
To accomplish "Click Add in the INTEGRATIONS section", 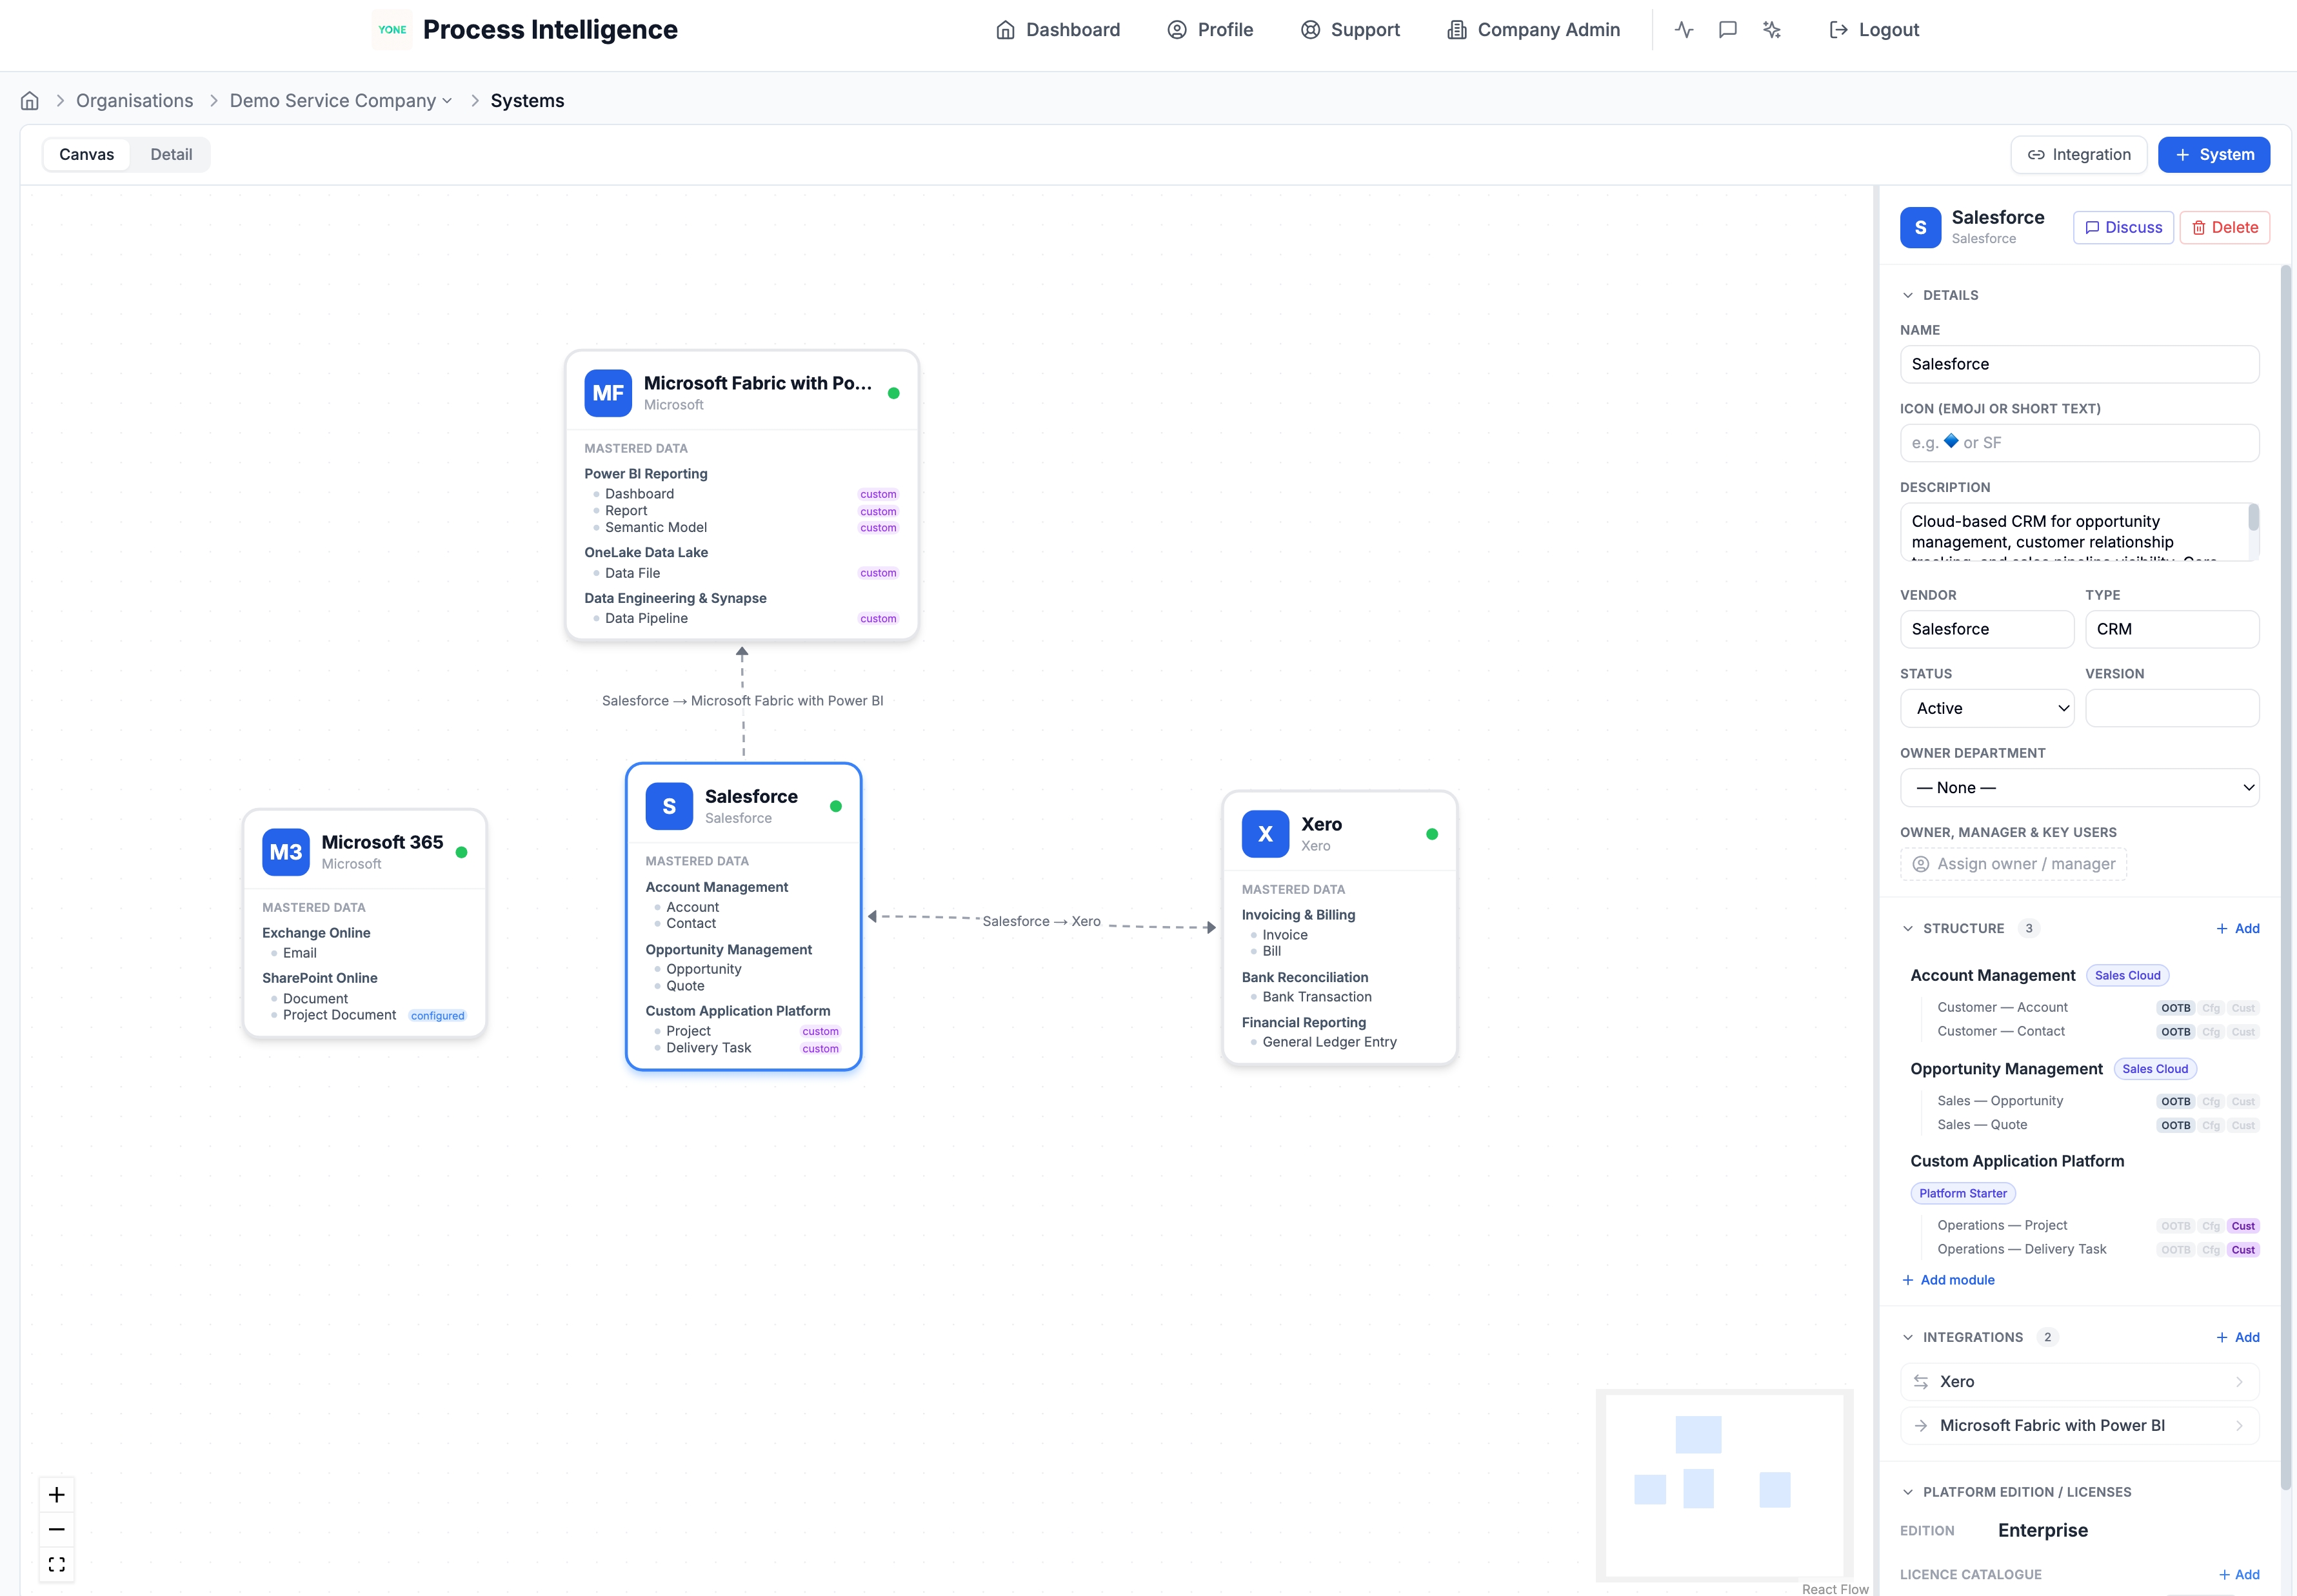I will point(2238,1338).
